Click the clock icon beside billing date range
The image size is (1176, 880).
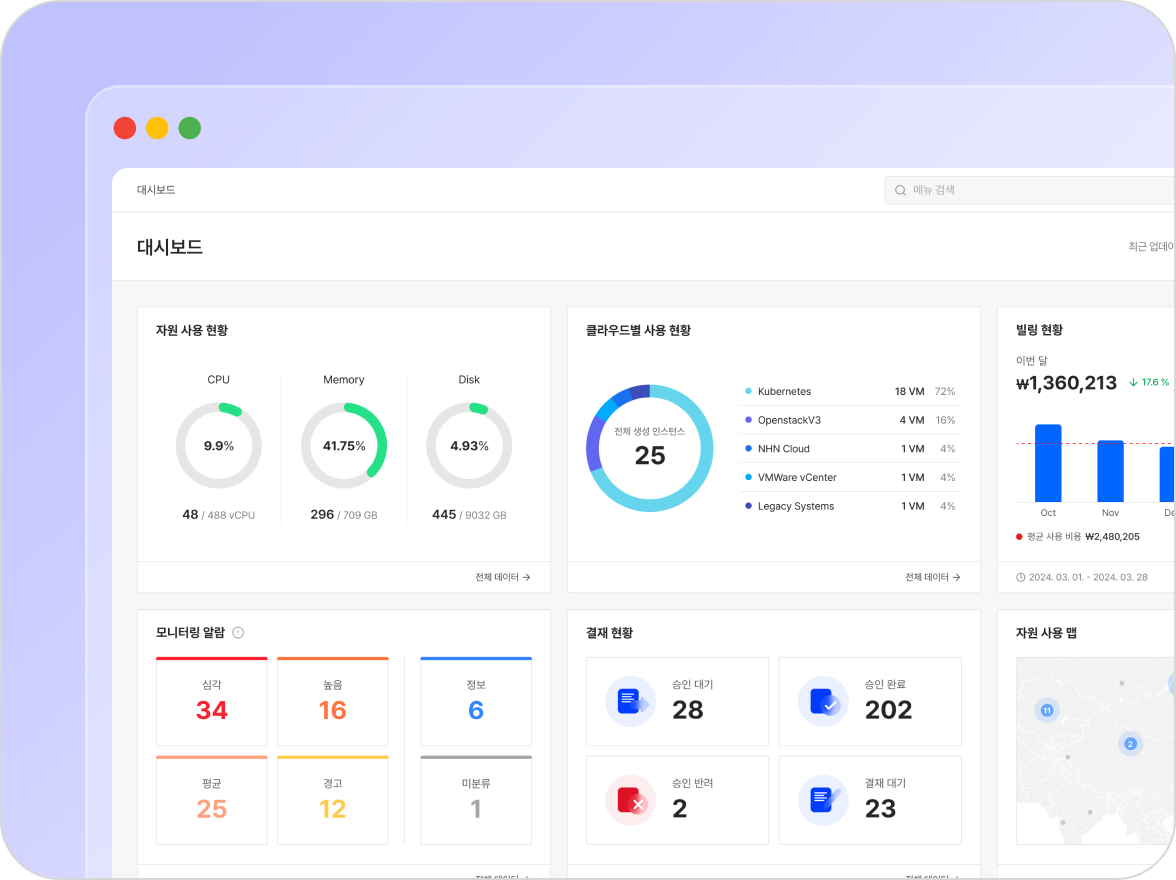[1020, 577]
